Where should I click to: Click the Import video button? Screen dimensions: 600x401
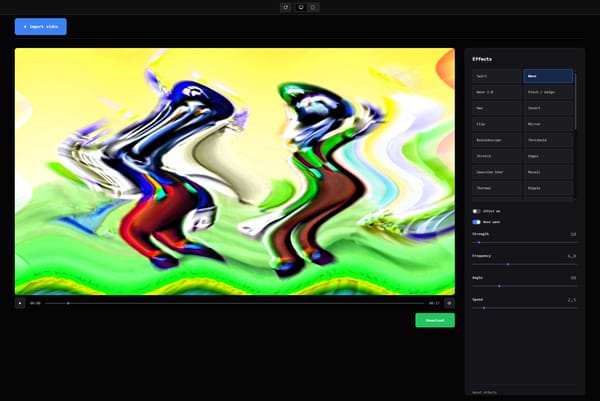tap(41, 27)
